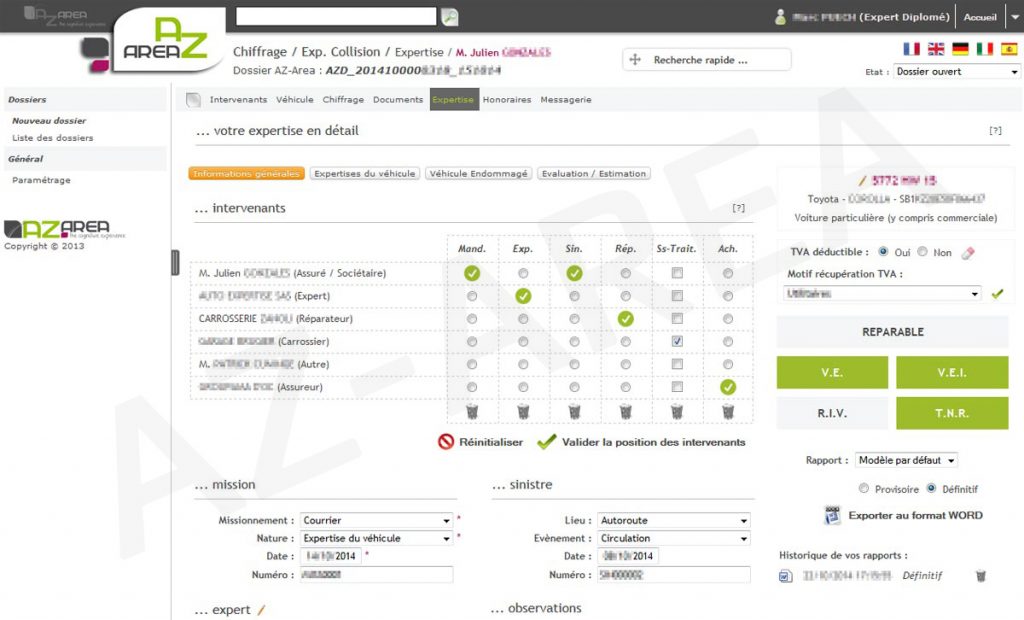Select the French flag language icon

(911, 49)
